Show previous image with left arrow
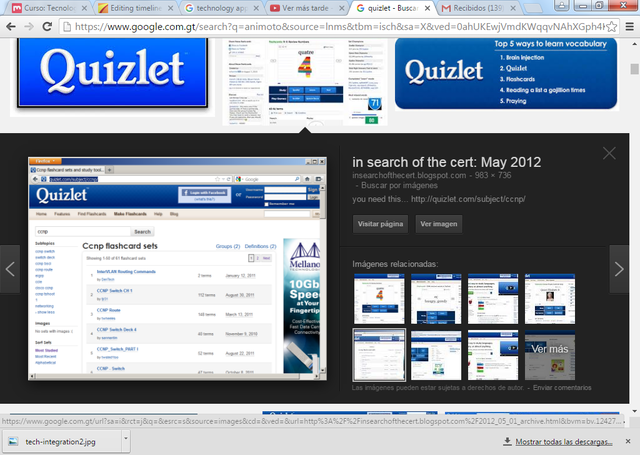 pyautogui.click(x=10, y=269)
